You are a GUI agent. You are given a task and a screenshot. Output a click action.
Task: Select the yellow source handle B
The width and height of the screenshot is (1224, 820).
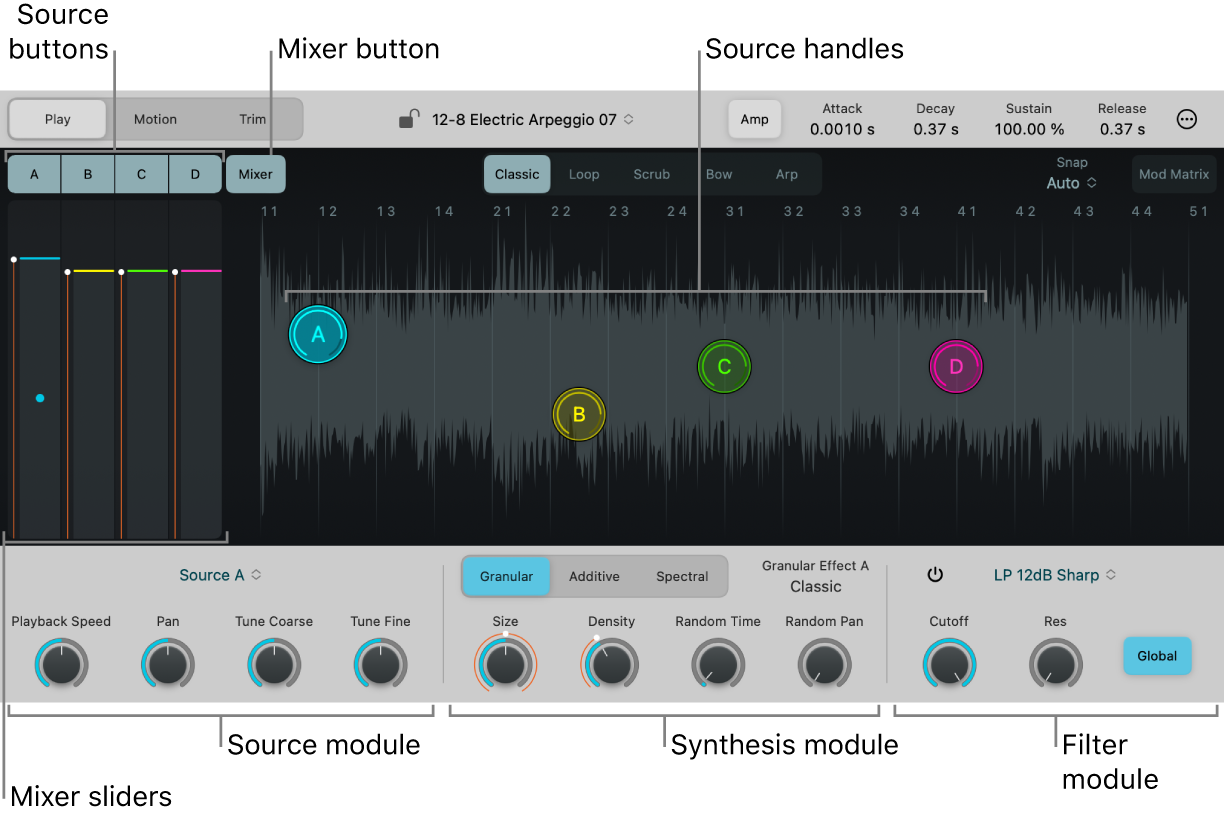click(579, 415)
